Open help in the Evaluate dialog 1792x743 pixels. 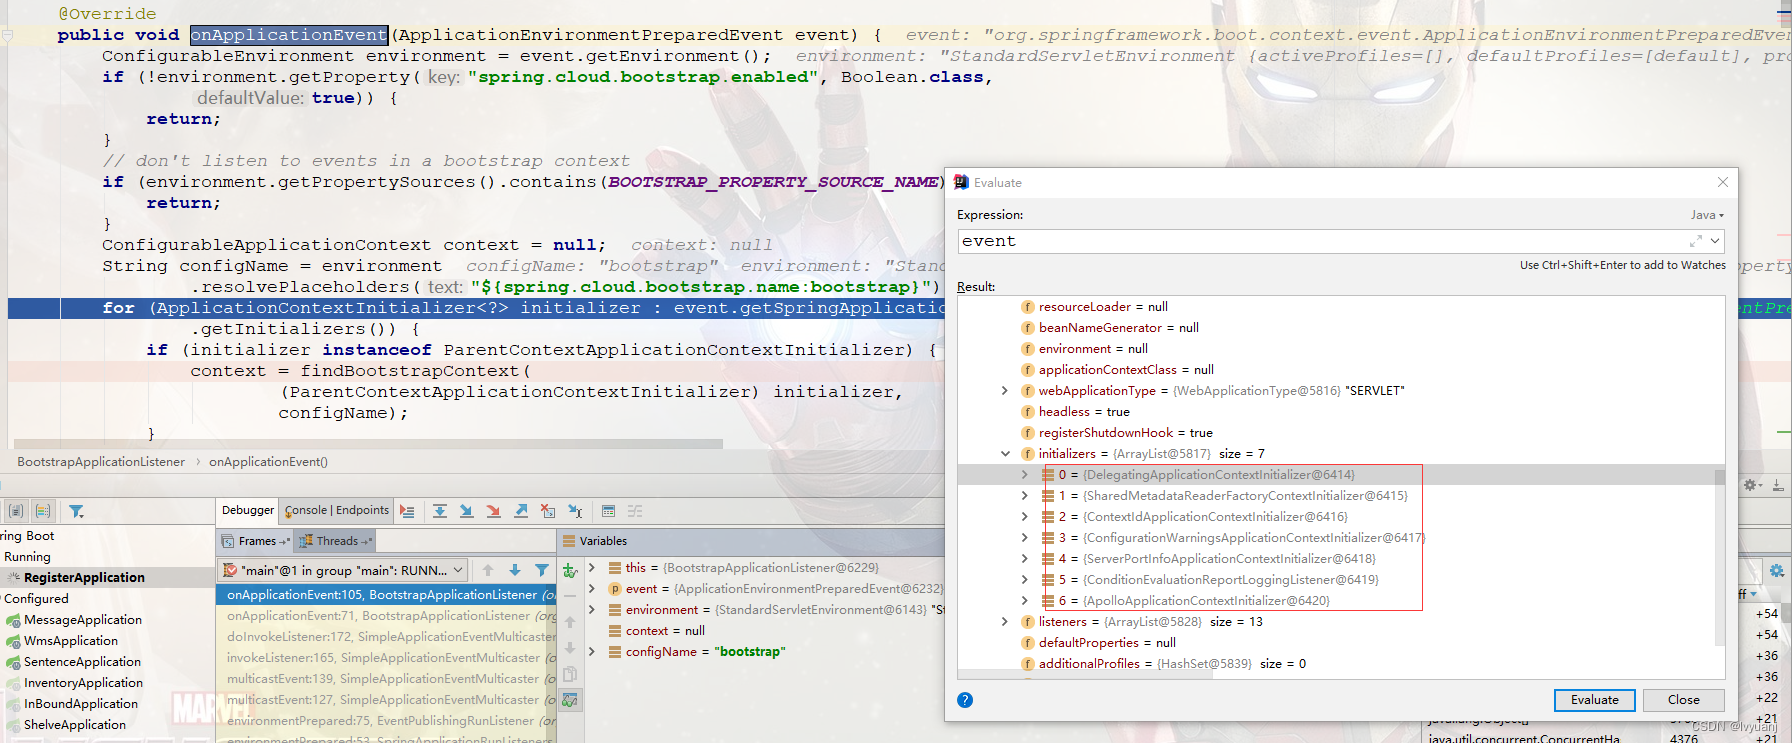965,700
